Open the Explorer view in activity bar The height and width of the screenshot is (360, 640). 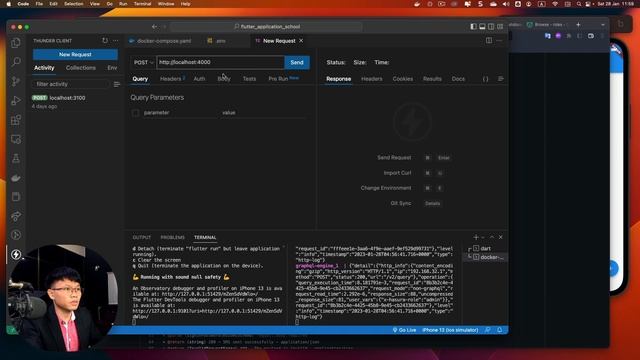click(x=16, y=43)
